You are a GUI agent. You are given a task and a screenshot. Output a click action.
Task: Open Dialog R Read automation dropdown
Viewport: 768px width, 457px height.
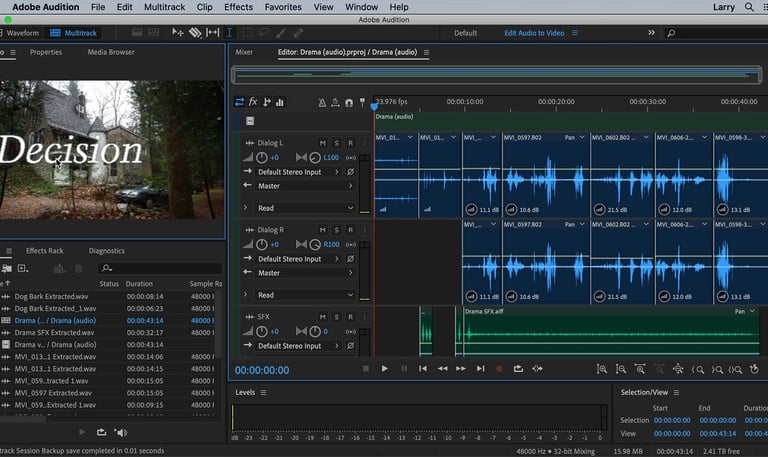click(305, 295)
